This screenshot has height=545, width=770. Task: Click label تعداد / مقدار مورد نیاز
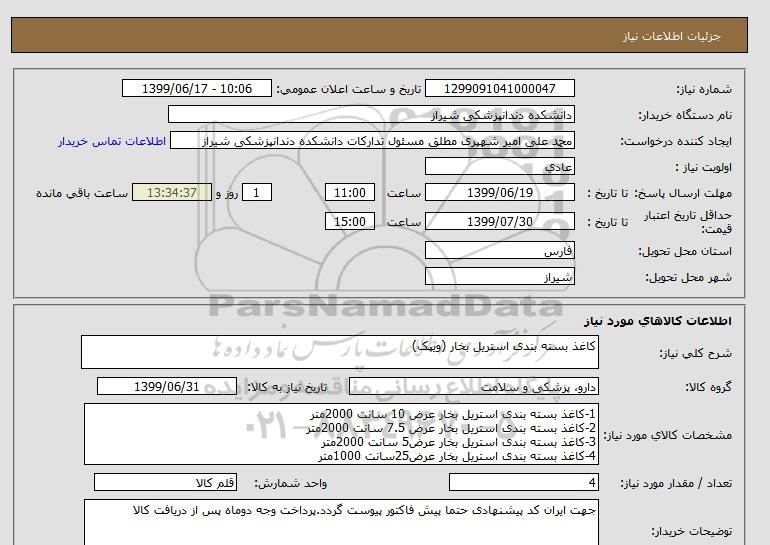coord(676,484)
